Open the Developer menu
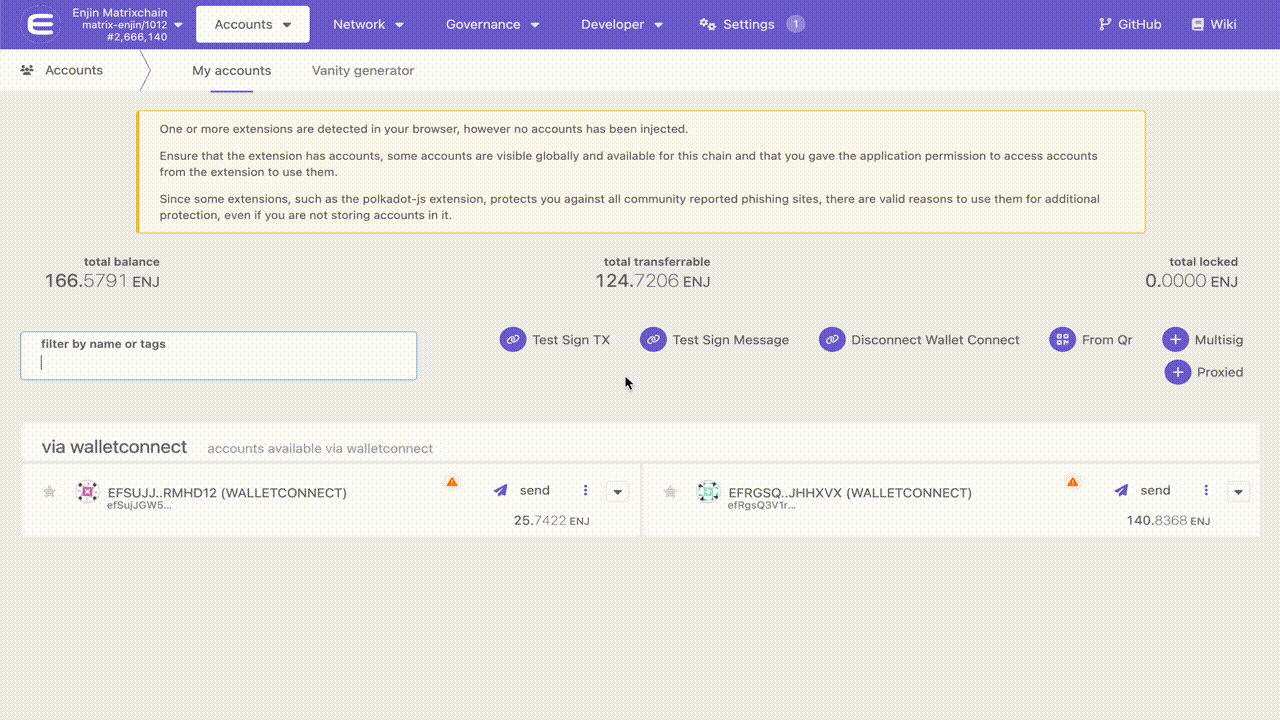The image size is (1280, 720). click(622, 24)
